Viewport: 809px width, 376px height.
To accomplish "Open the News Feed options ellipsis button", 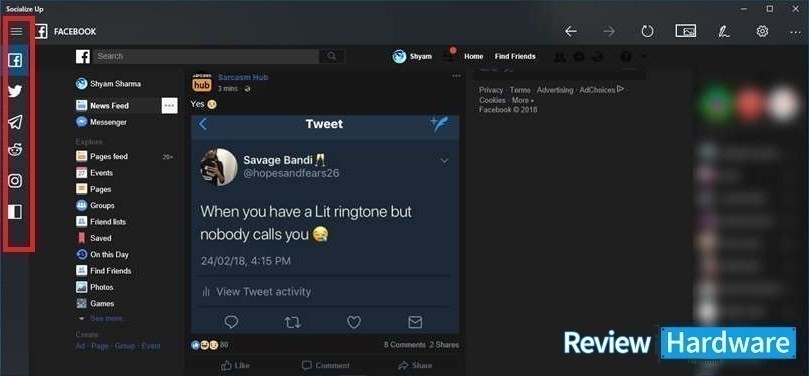I will click(169, 106).
